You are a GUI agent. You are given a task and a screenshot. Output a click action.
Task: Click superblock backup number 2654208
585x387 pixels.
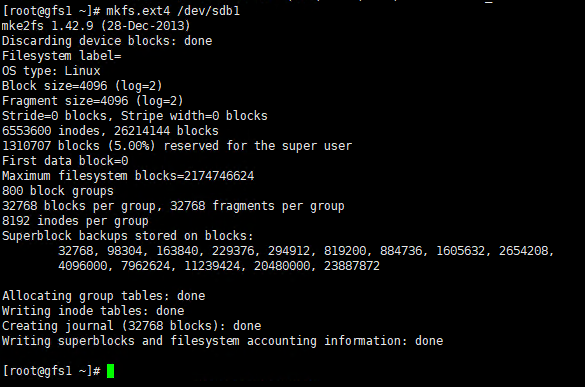pyautogui.click(x=523, y=251)
